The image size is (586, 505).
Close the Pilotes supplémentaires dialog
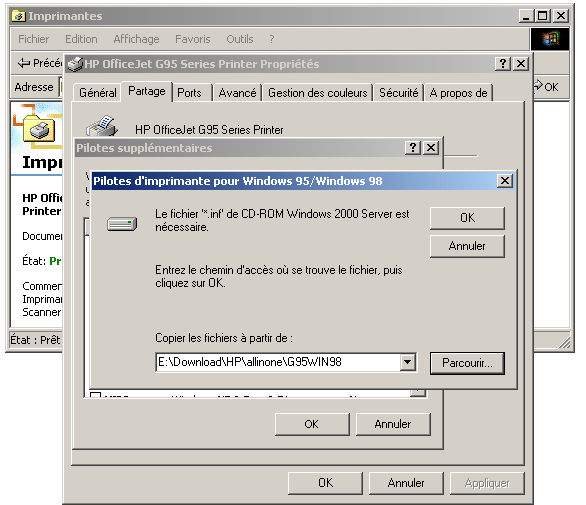pyautogui.click(x=431, y=148)
